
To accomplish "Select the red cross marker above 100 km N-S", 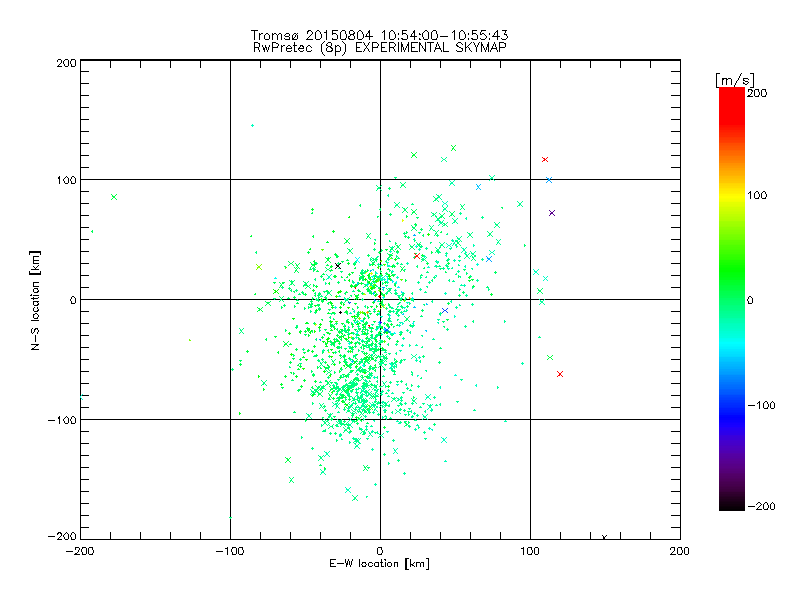I will pyautogui.click(x=545, y=160).
